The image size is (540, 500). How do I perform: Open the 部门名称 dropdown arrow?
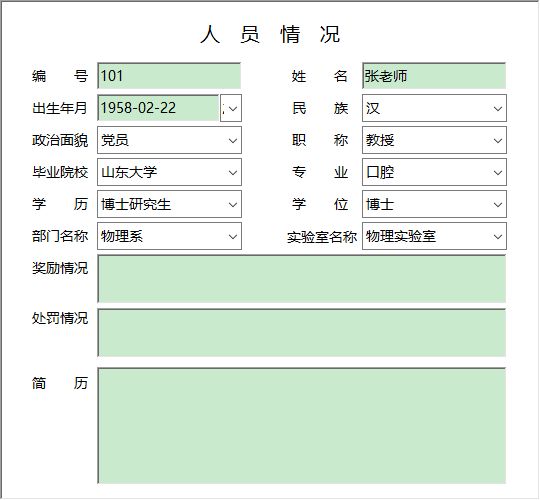click(x=233, y=237)
